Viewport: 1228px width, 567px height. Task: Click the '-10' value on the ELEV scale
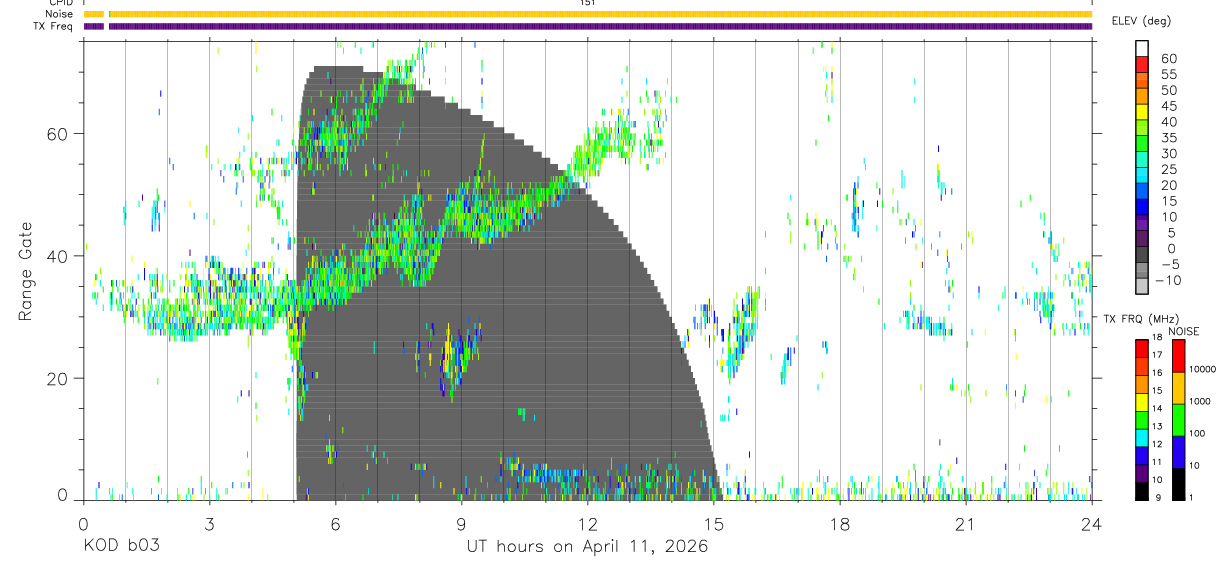coord(1166,280)
